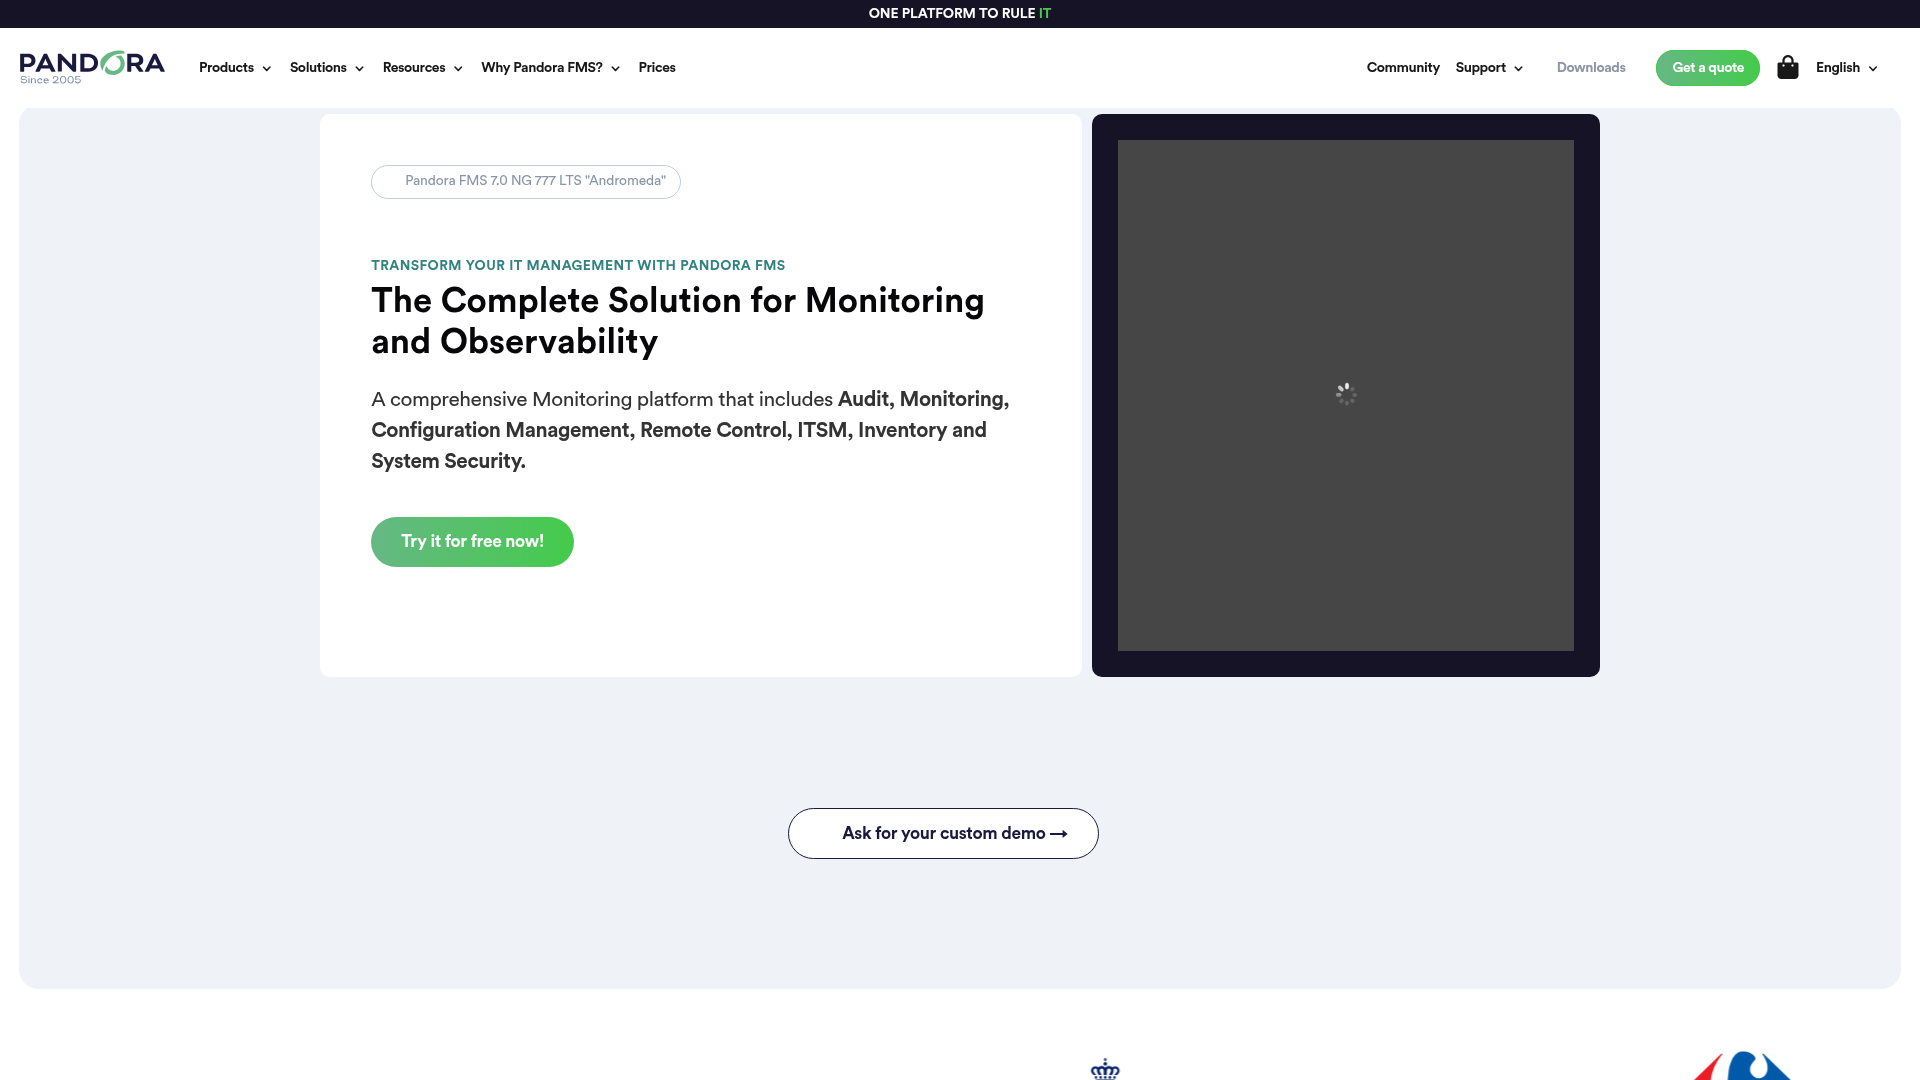Open the shopping bag cart icon

(x=1788, y=67)
